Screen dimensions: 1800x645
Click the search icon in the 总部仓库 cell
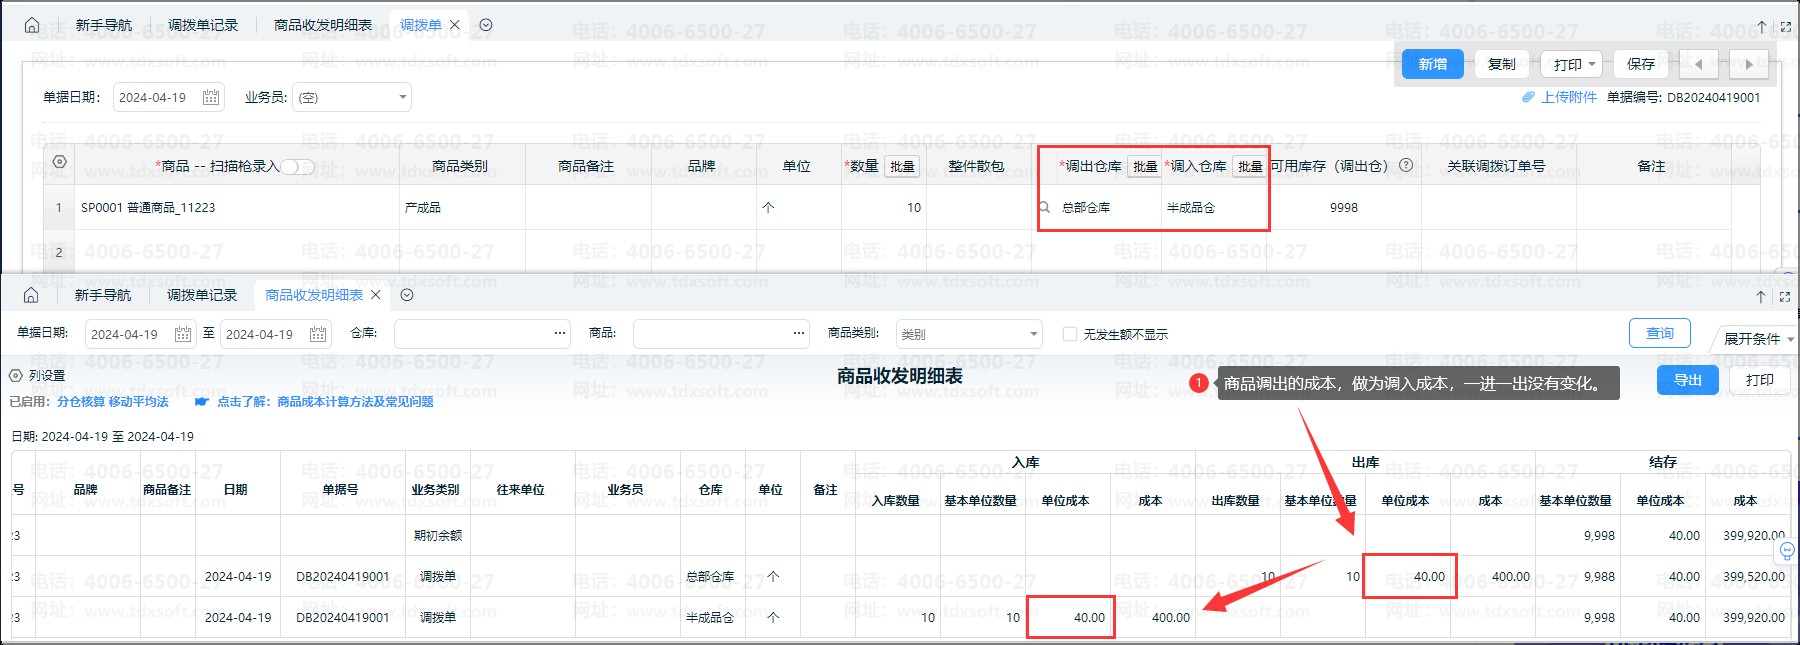[x=1045, y=208]
